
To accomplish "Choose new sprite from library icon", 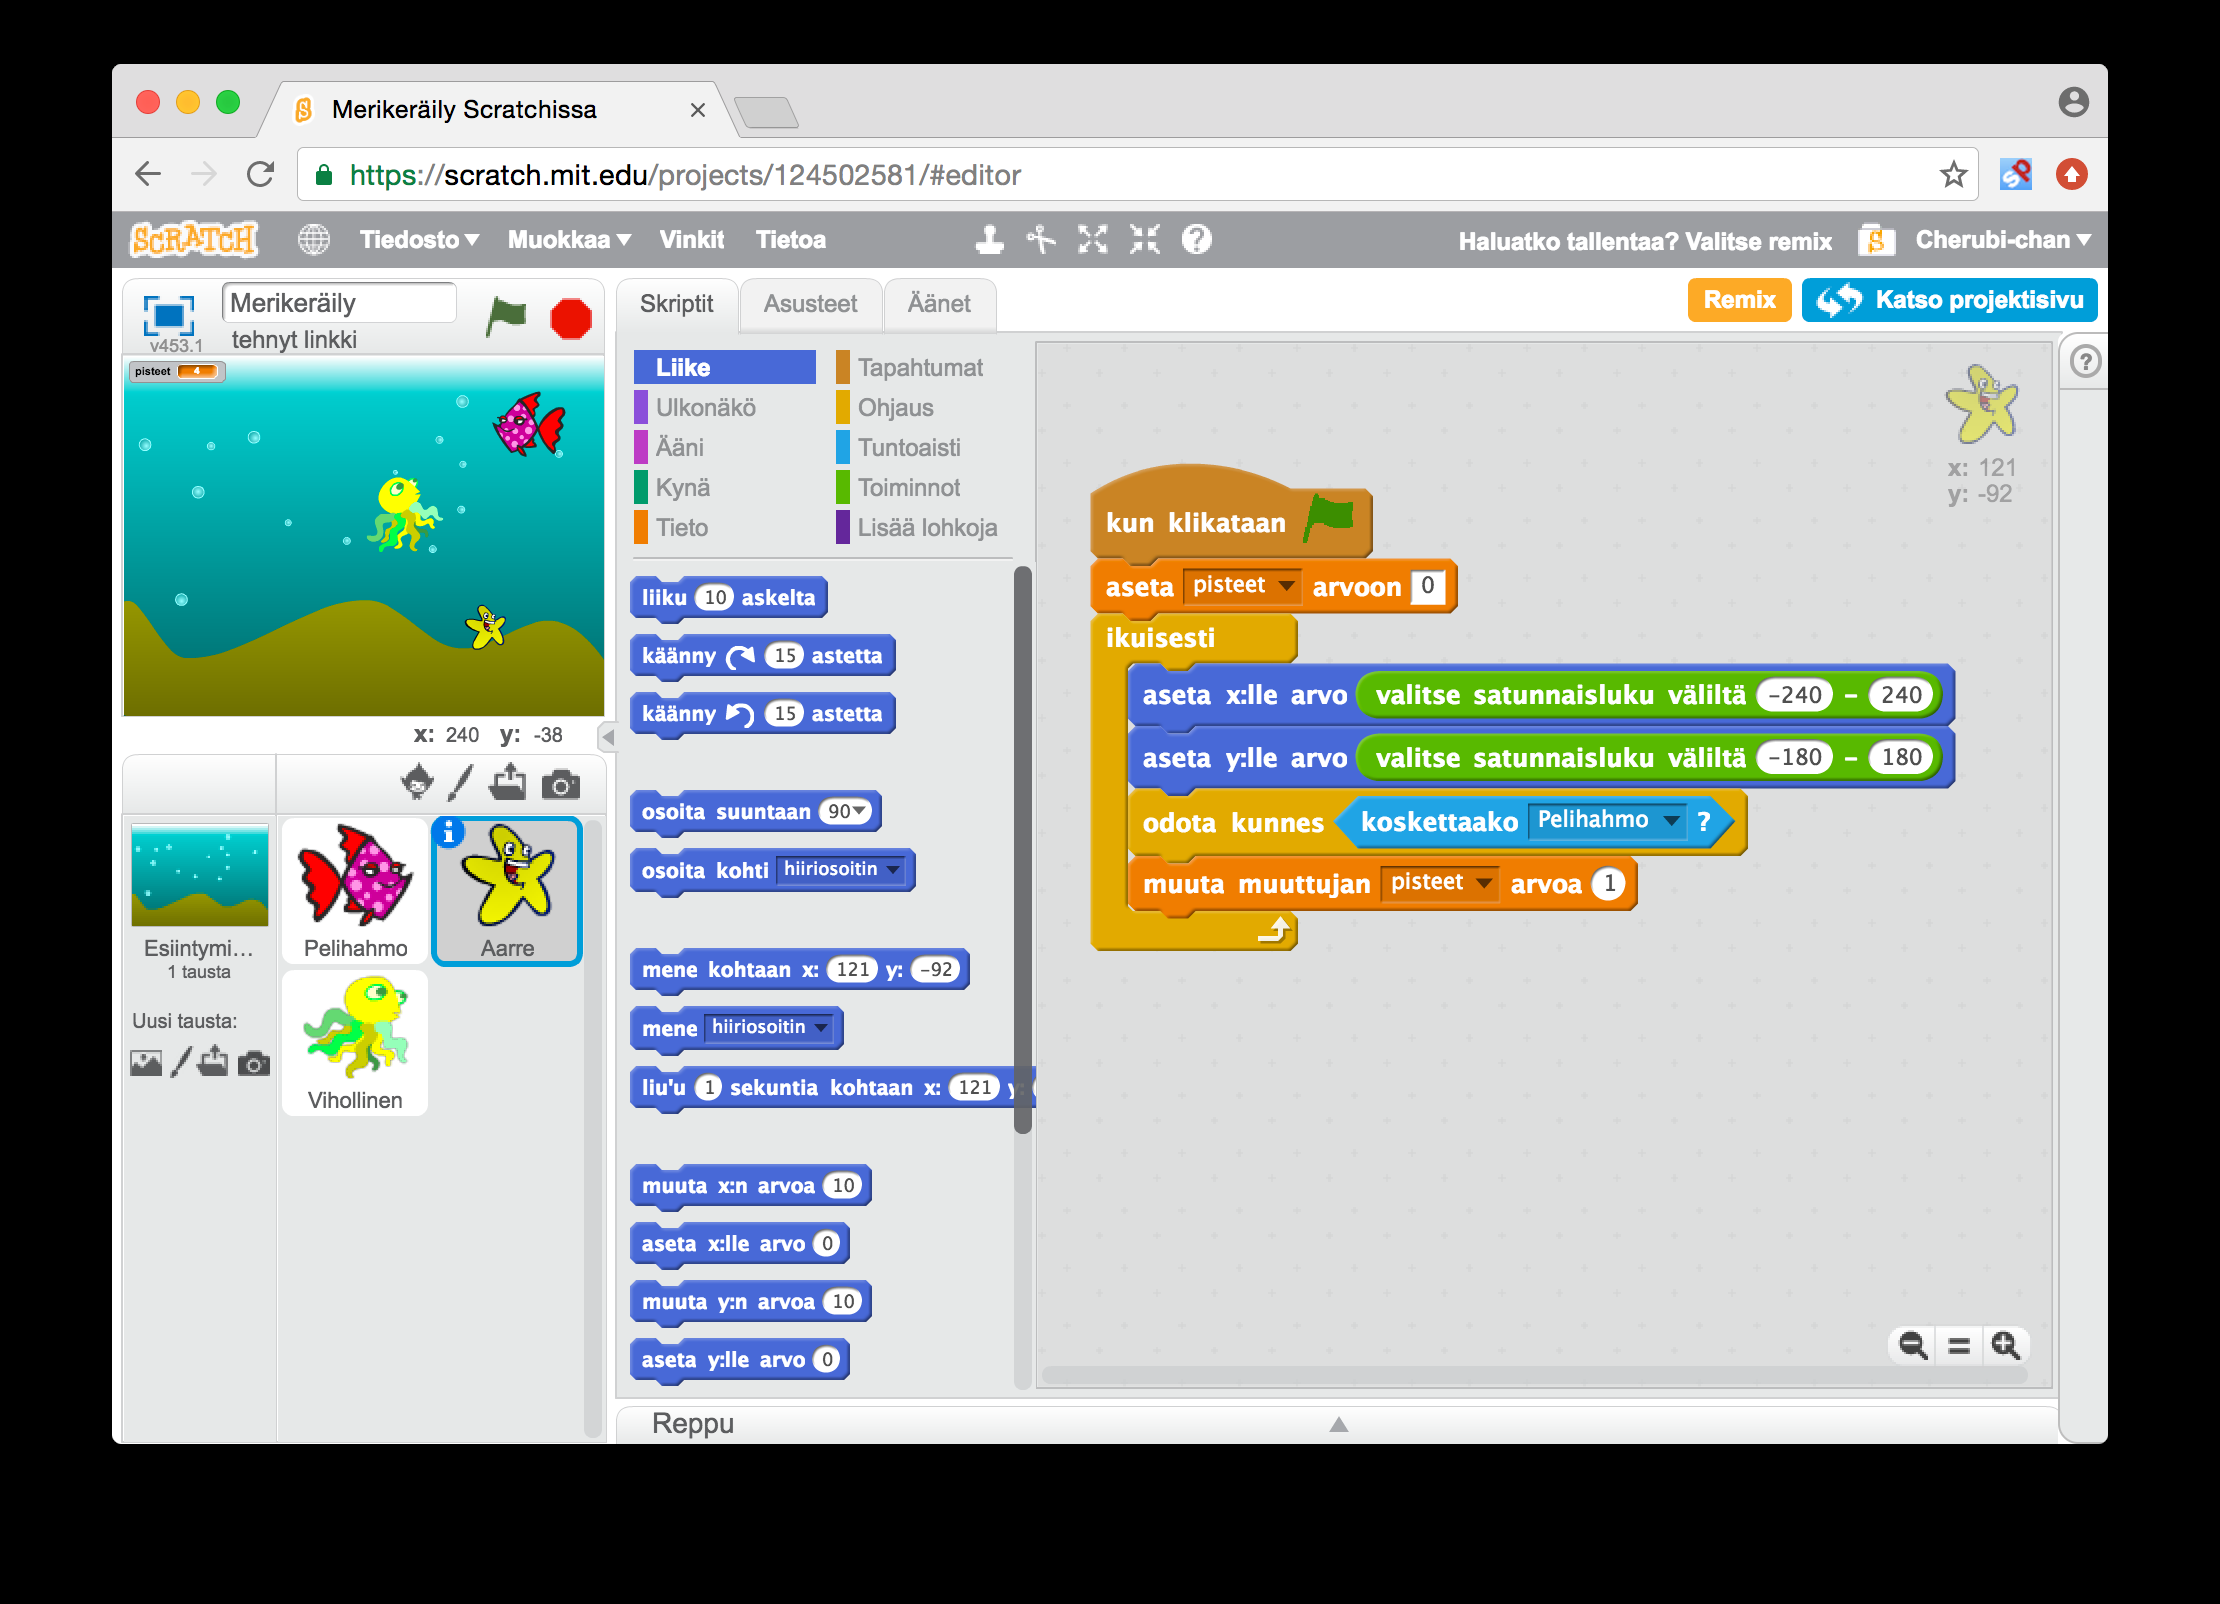I will coord(418,783).
